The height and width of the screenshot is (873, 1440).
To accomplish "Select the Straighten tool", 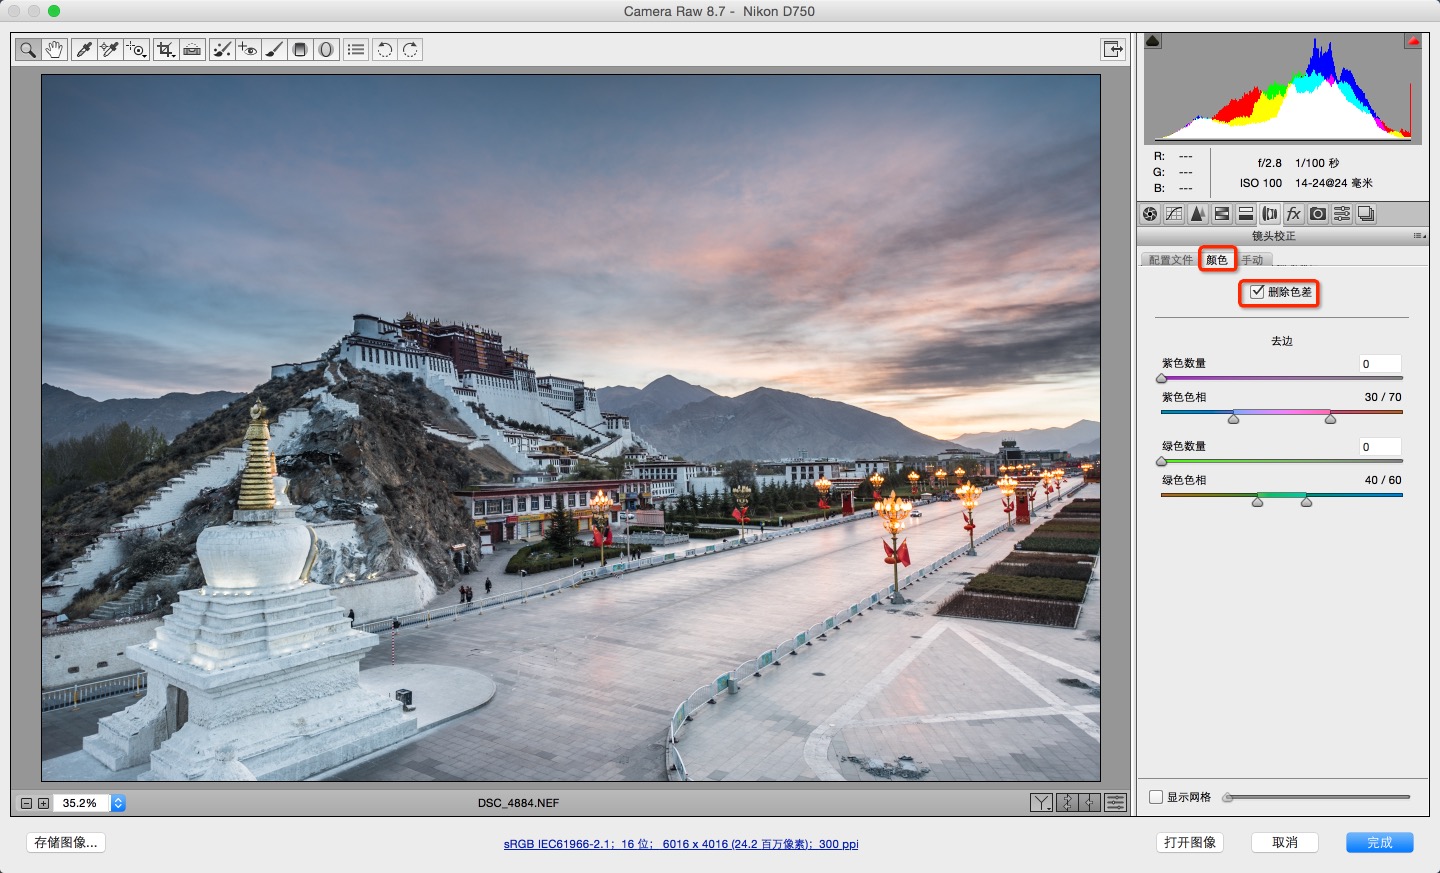I will point(193,49).
